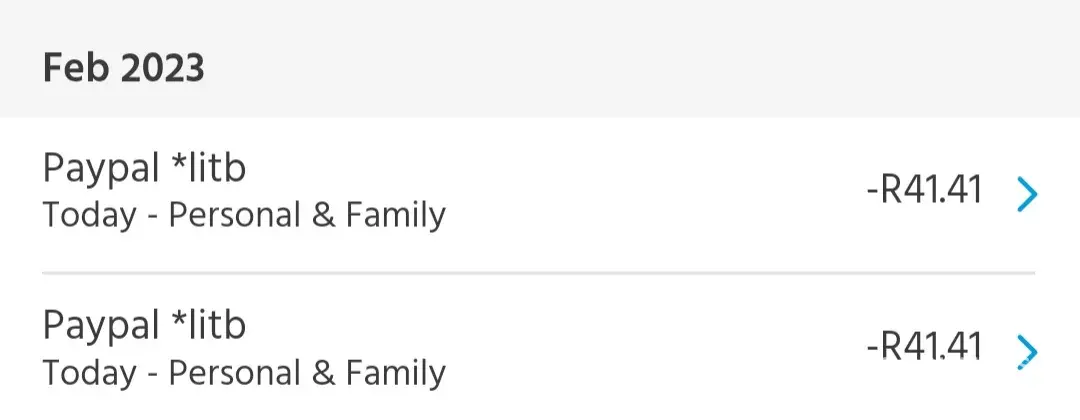This screenshot has height=420, width=1080.
Task: Select the top Paypal *litb merchant name
Action: (144, 169)
